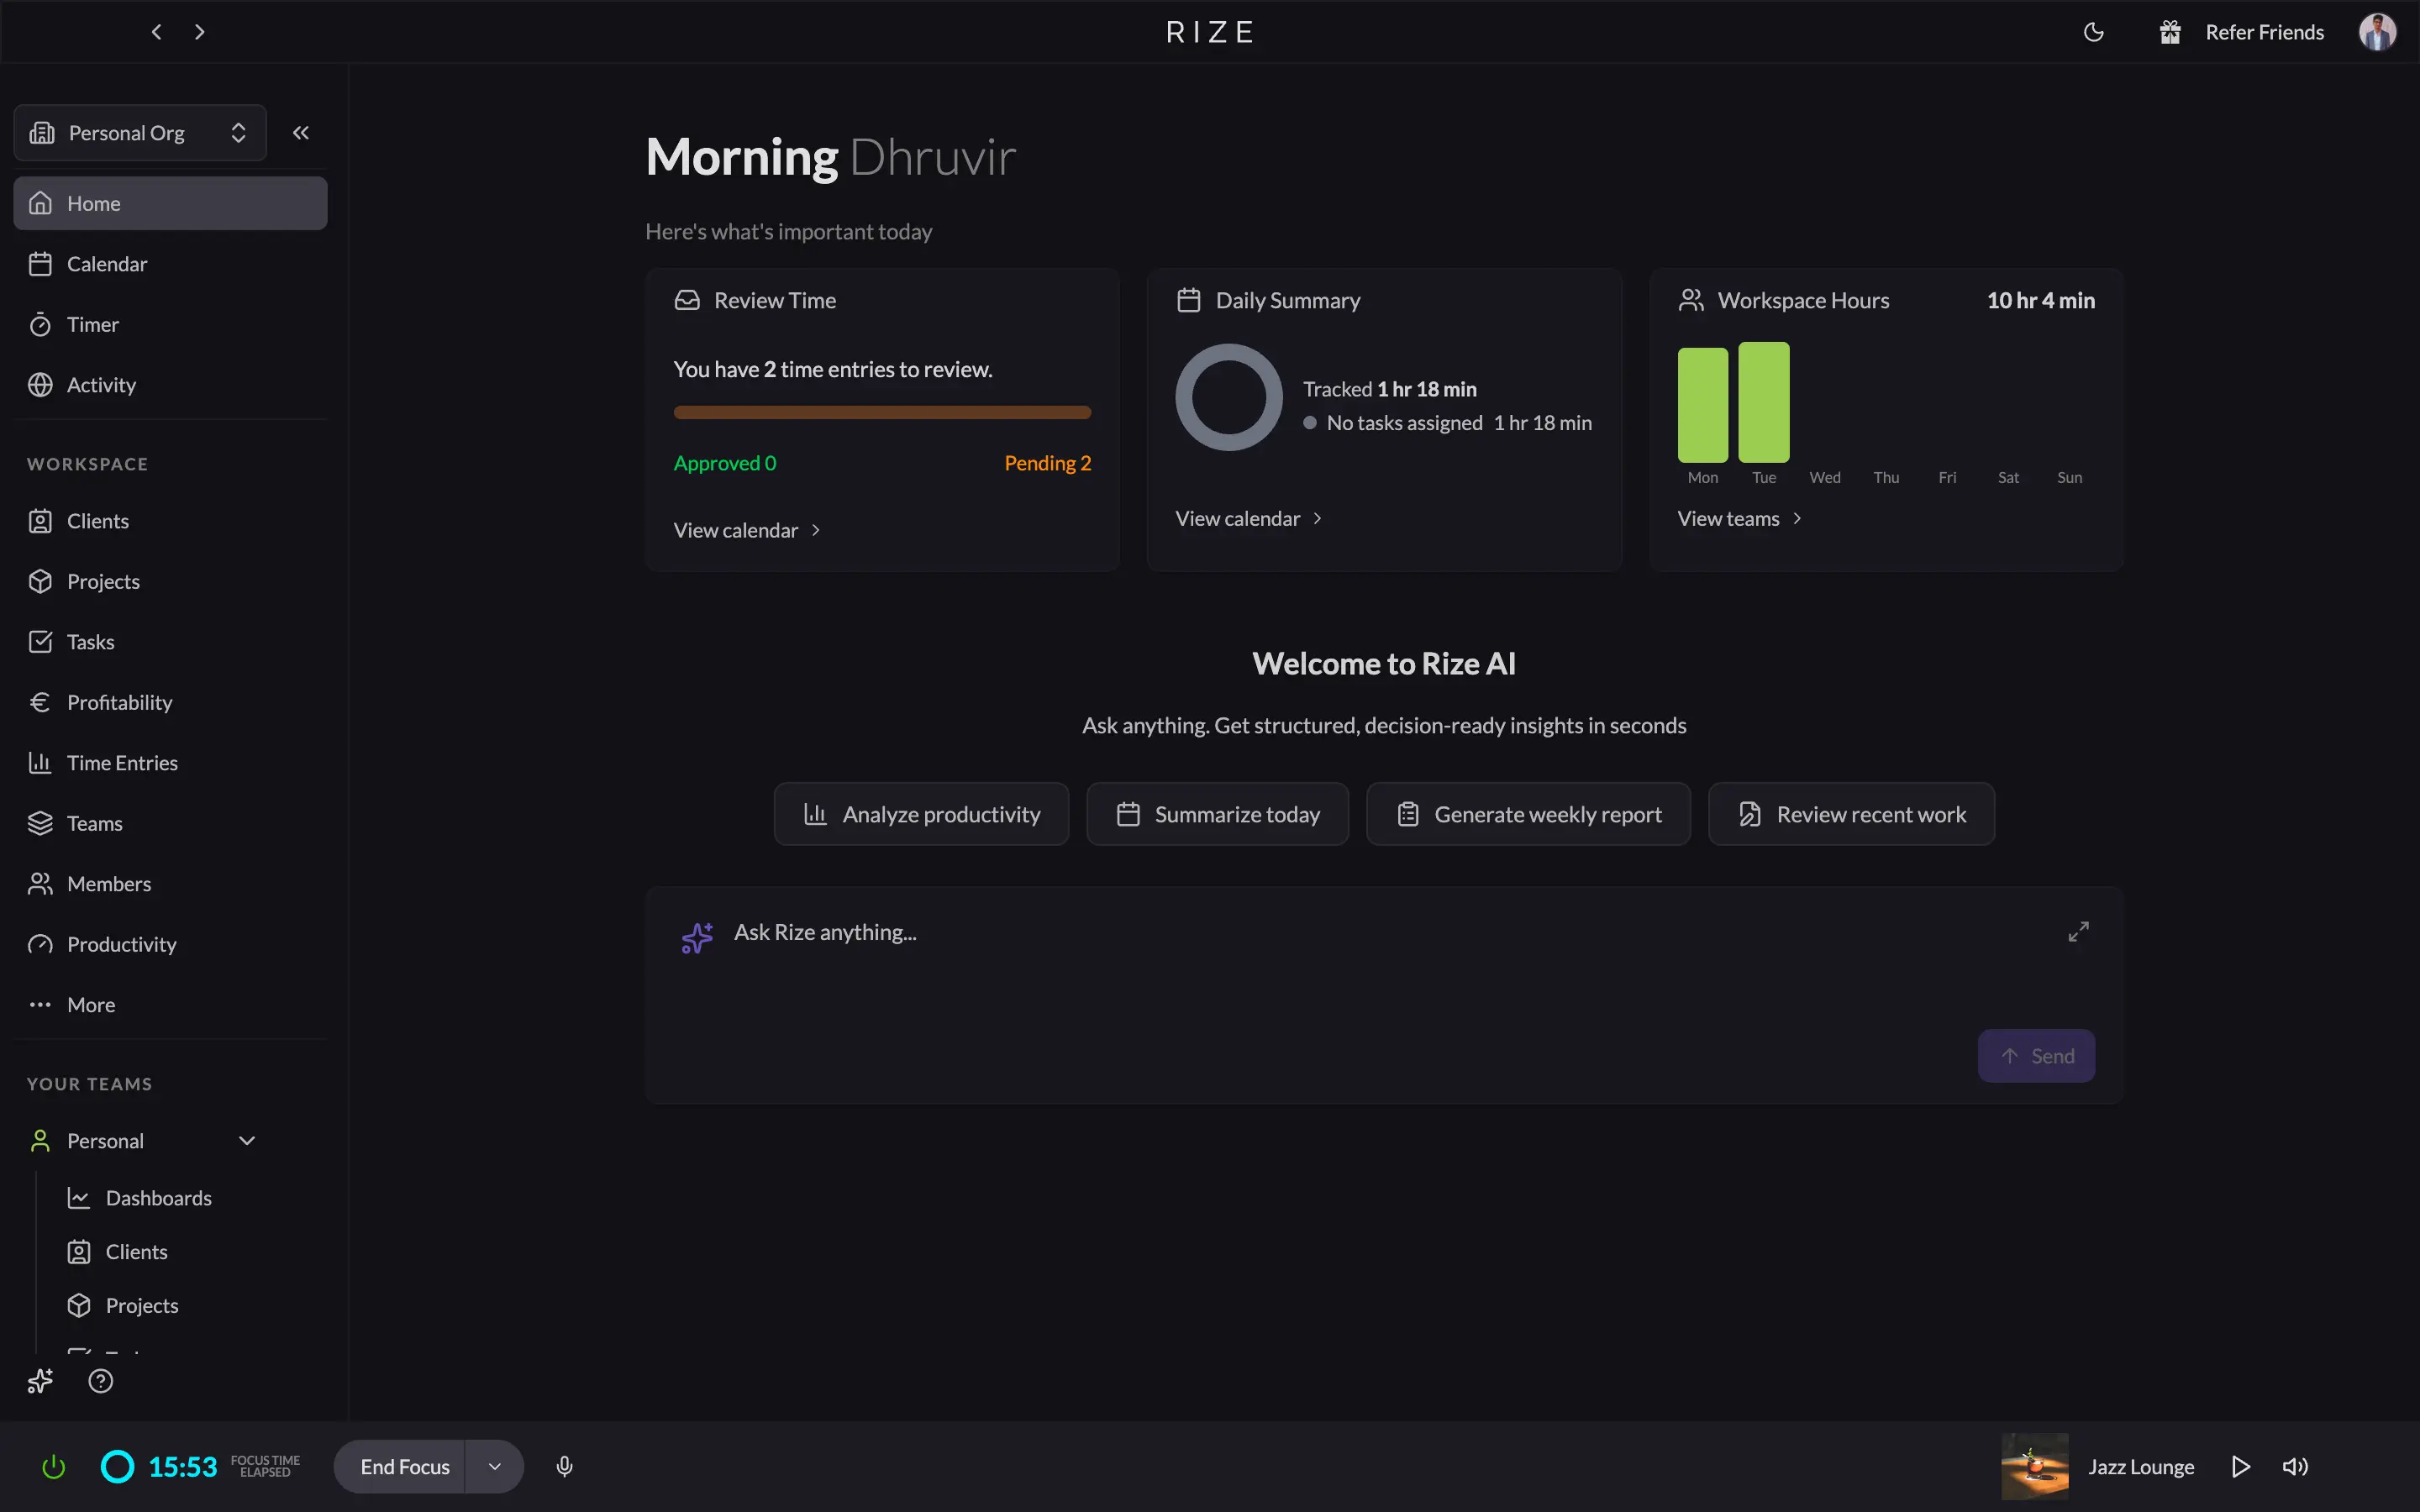The image size is (2420, 1512).
Task: Go forward with the right arrow
Action: [x=199, y=32]
